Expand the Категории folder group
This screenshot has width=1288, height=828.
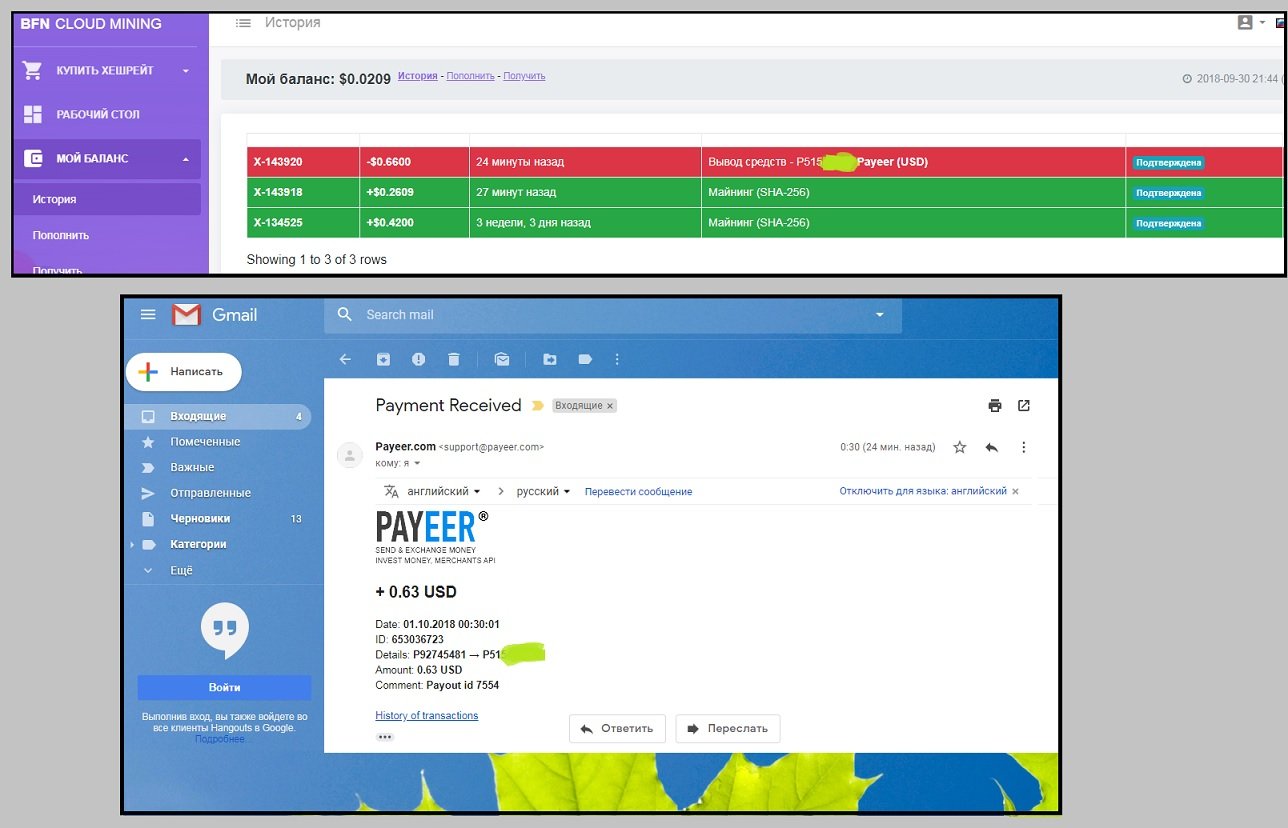click(x=132, y=545)
